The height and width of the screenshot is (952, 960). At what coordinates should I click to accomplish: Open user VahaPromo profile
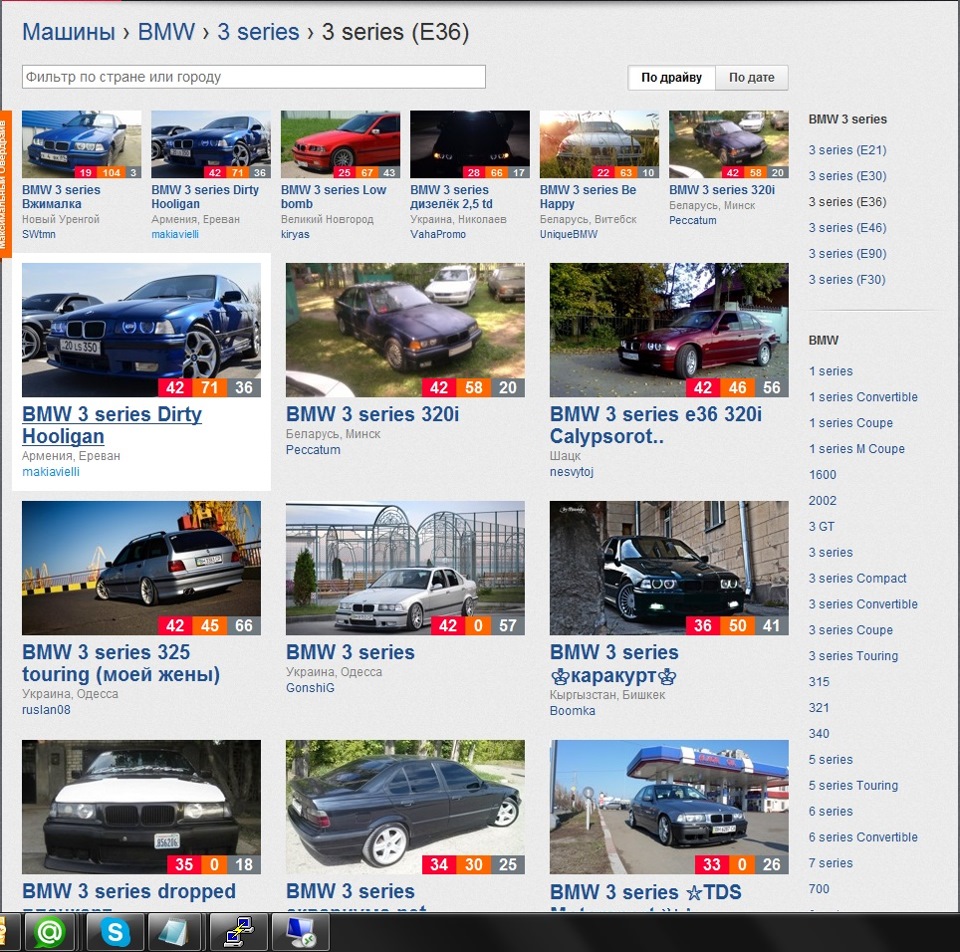click(438, 234)
